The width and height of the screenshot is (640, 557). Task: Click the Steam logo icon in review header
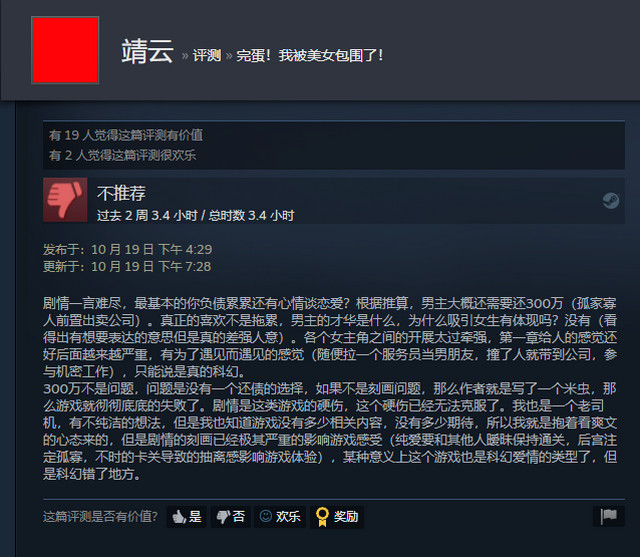point(611,200)
